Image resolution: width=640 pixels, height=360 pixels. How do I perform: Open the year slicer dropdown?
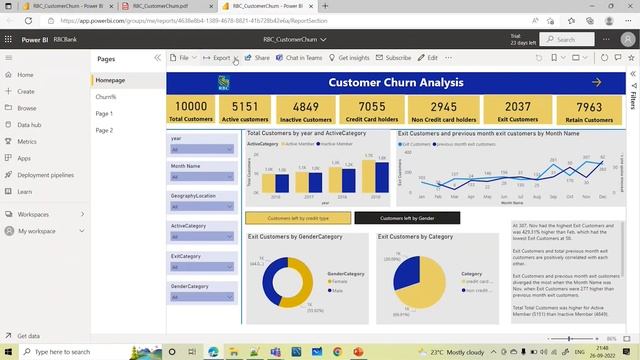tap(202, 150)
